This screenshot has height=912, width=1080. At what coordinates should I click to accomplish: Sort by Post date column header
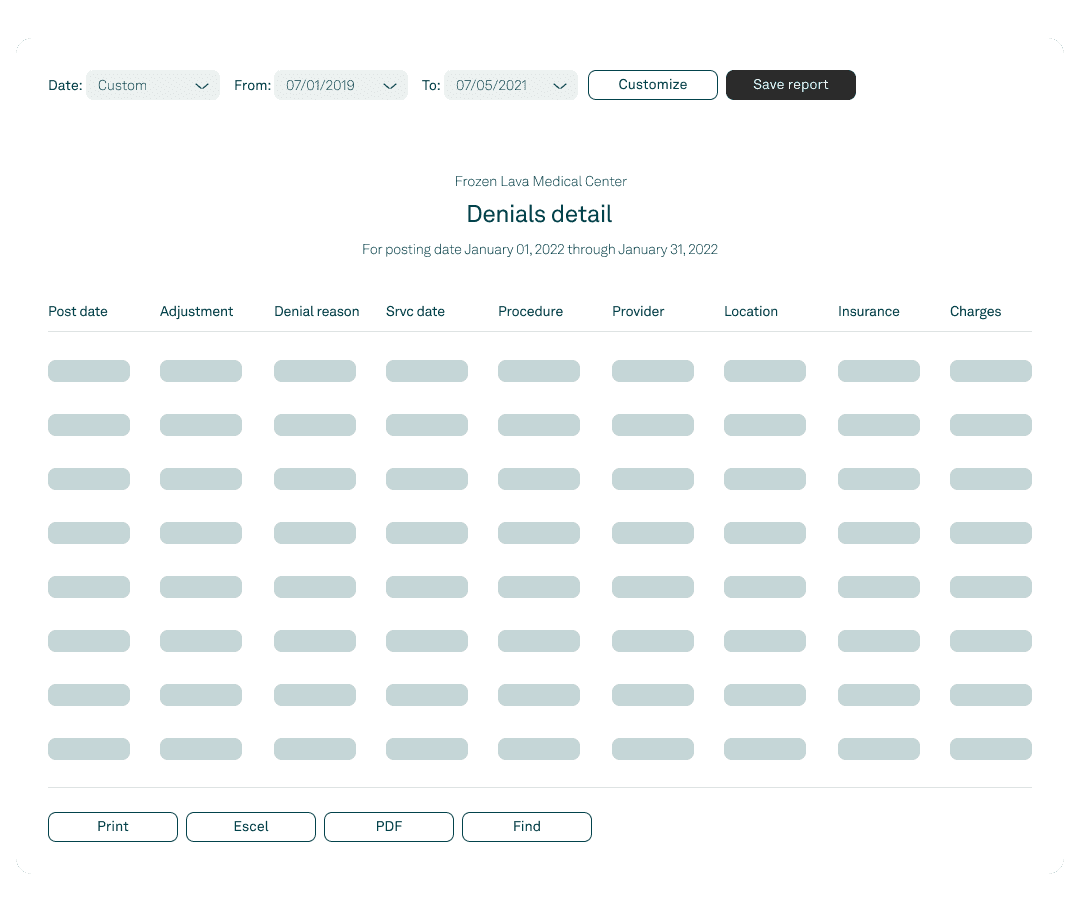click(78, 312)
